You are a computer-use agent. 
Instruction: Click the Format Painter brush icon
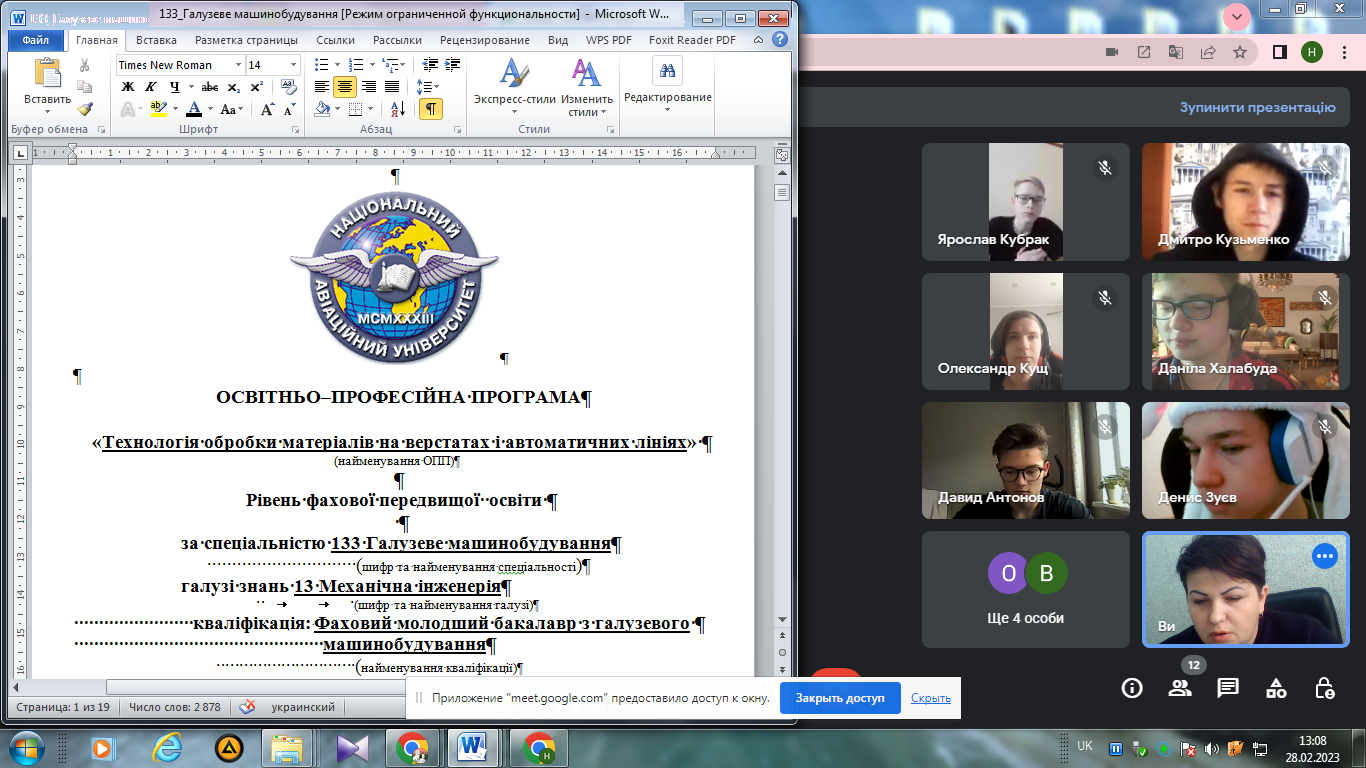point(85,109)
